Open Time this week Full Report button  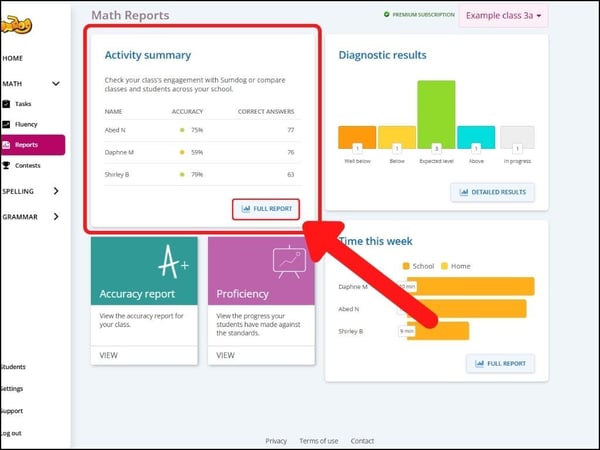[x=500, y=364]
